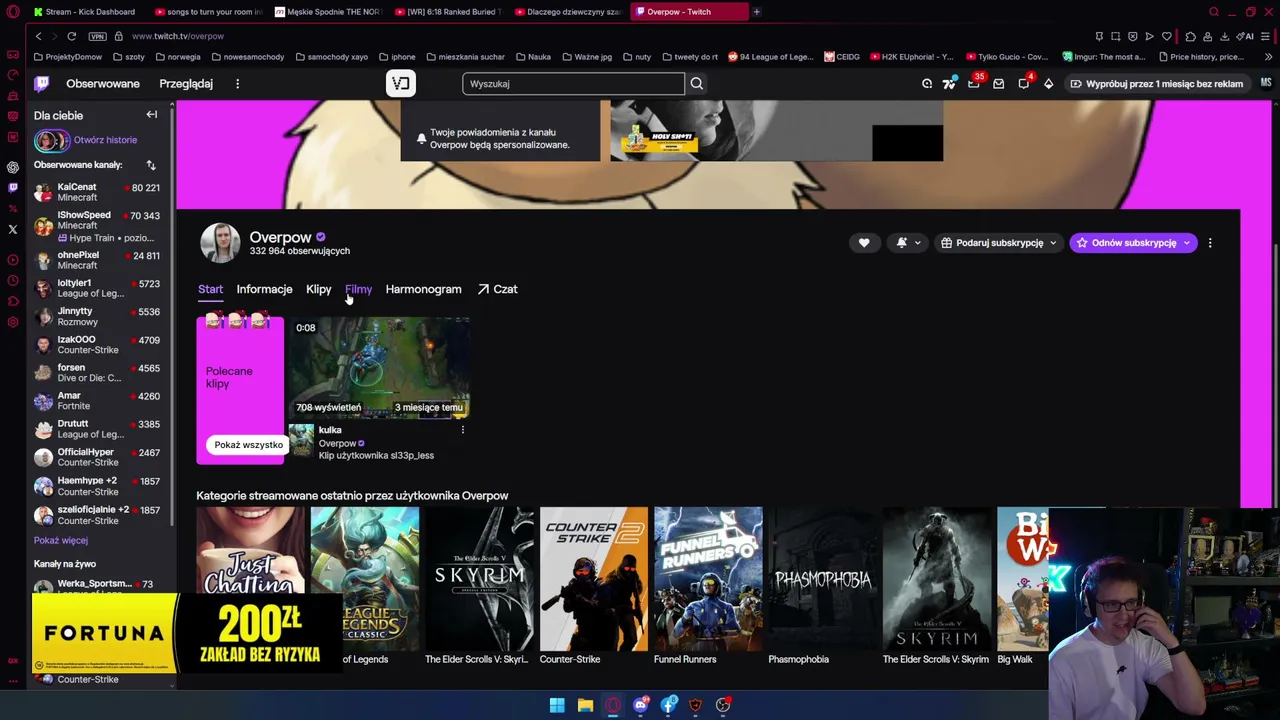Viewport: 1280px width, 720px height.
Task: Open more options for kulka clip
Action: click(x=462, y=430)
